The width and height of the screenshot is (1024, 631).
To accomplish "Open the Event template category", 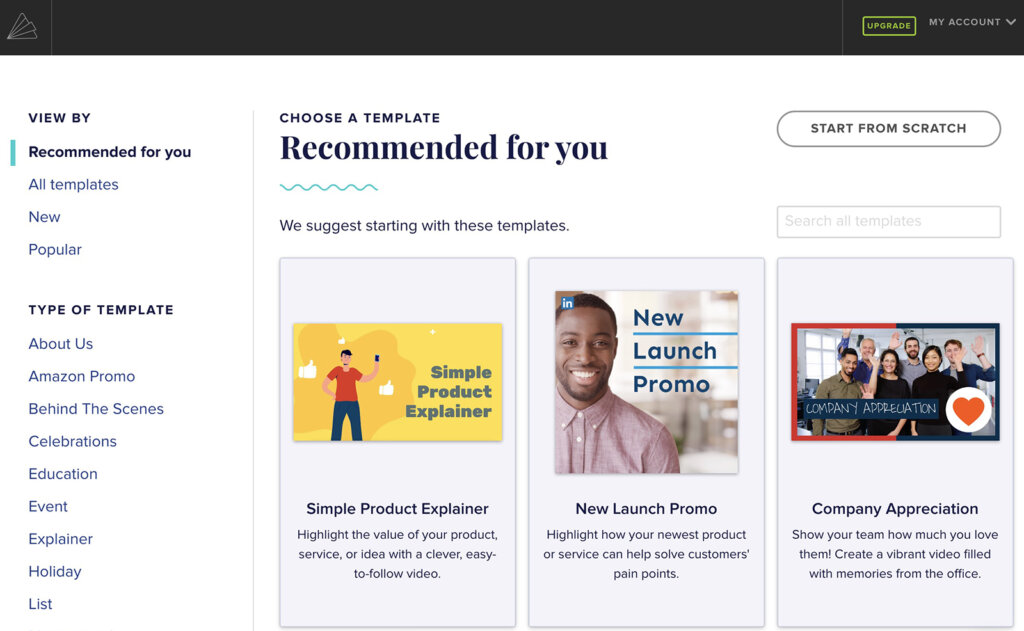I will point(47,506).
